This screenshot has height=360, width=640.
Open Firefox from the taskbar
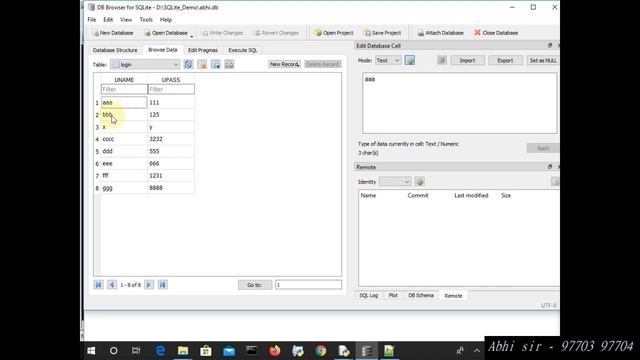click(275, 351)
